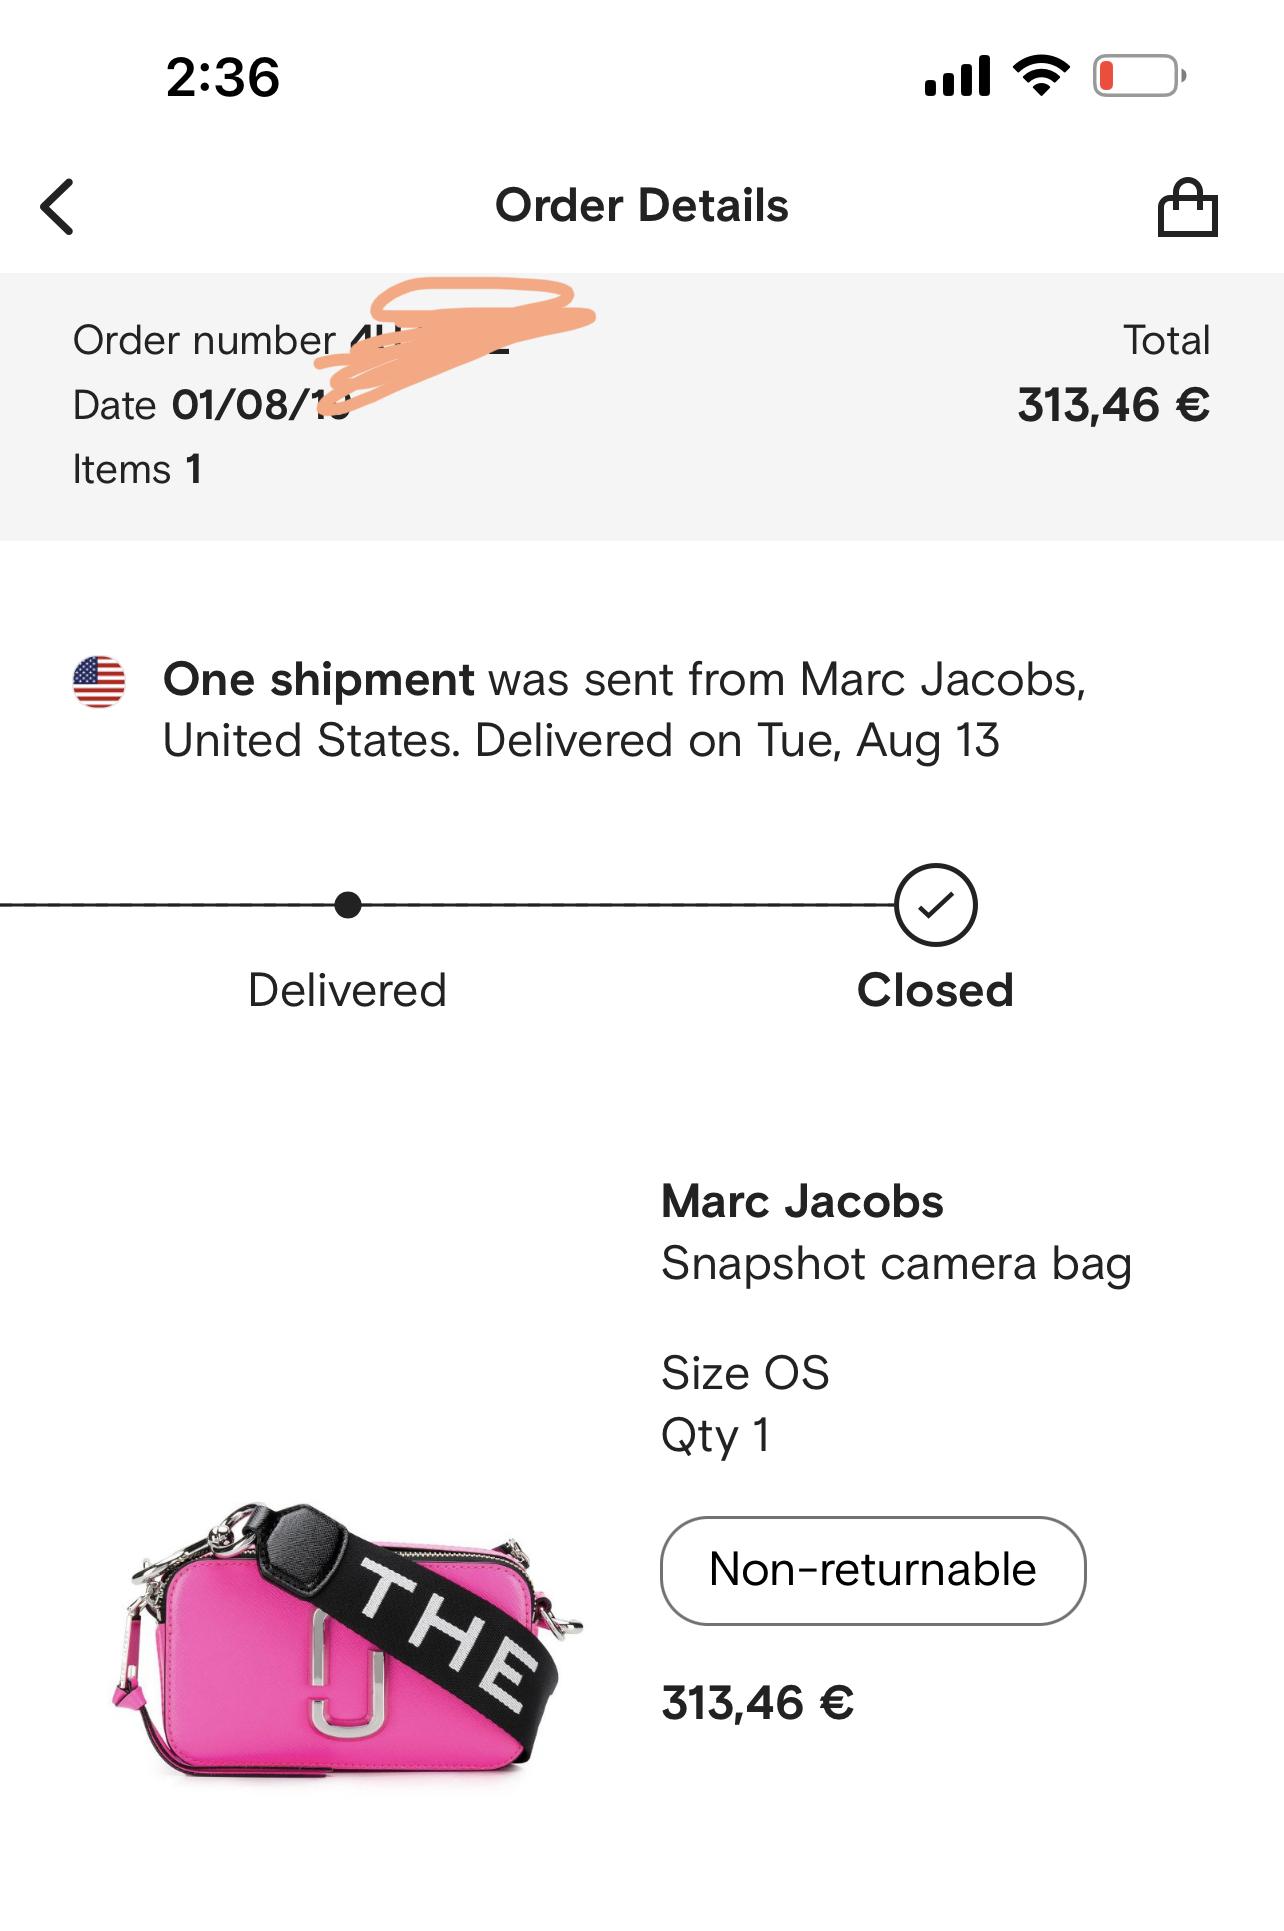The width and height of the screenshot is (1284, 1931).
Task: Tap the Order Details header title
Action: coord(642,206)
